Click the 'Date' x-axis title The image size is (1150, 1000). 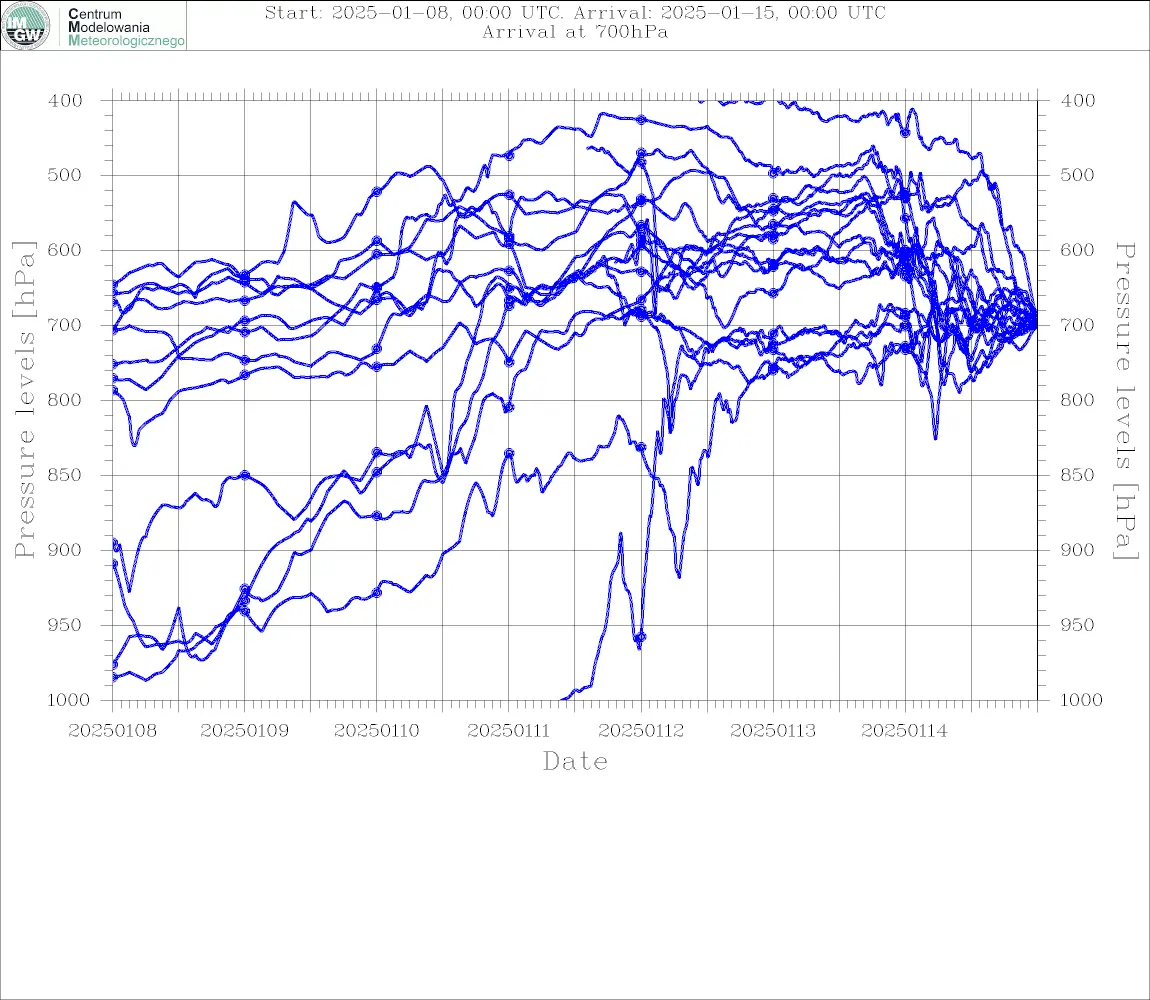pos(576,762)
